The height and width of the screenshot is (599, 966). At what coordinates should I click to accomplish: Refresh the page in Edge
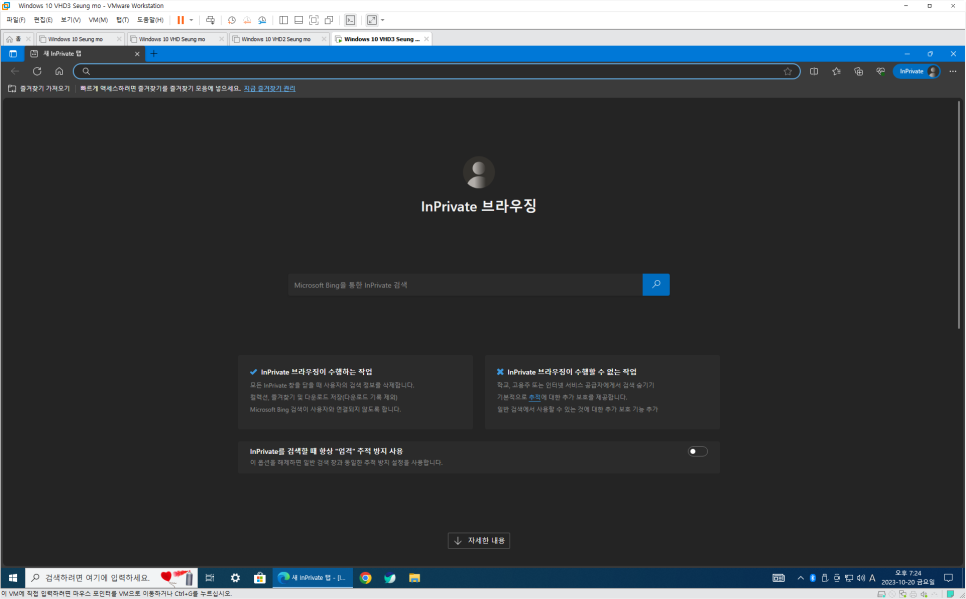[x=37, y=71]
